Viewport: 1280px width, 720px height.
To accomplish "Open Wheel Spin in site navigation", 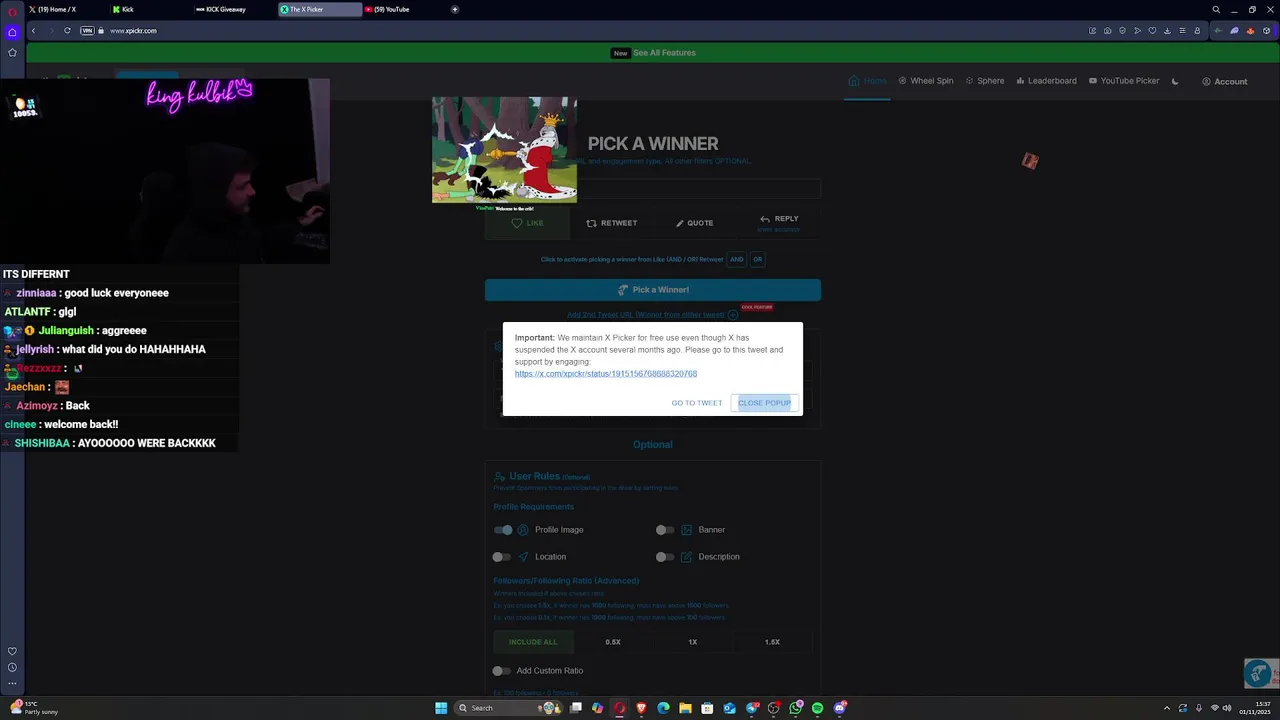I will 925,81.
